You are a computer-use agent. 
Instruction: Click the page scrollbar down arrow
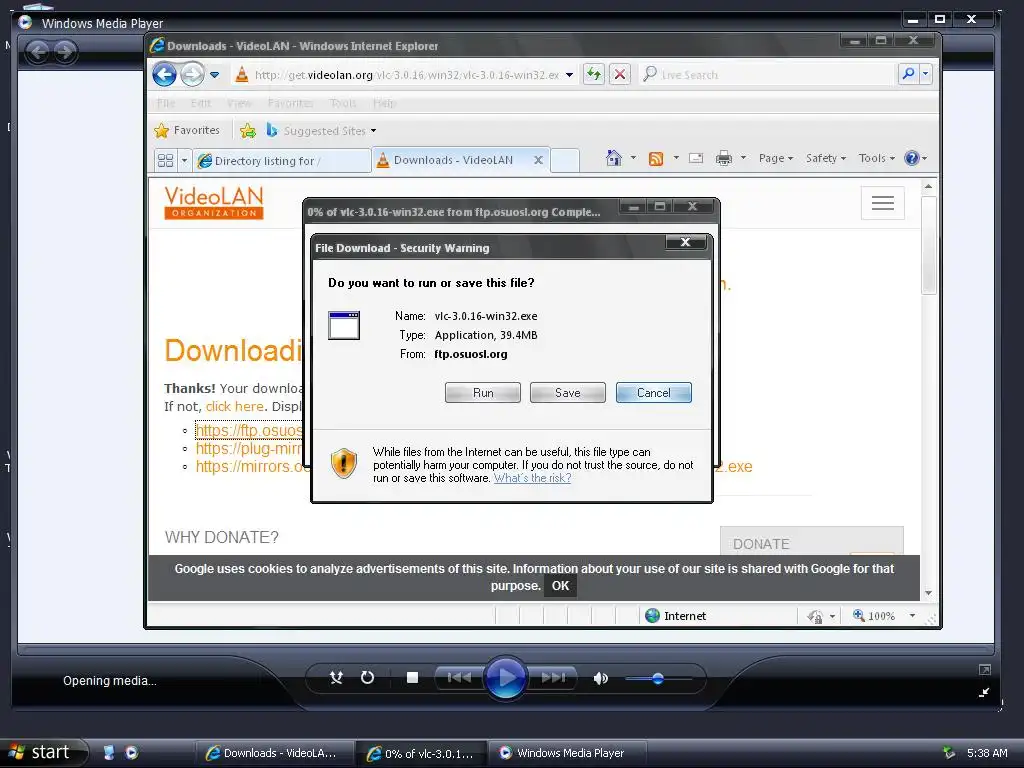coord(929,593)
